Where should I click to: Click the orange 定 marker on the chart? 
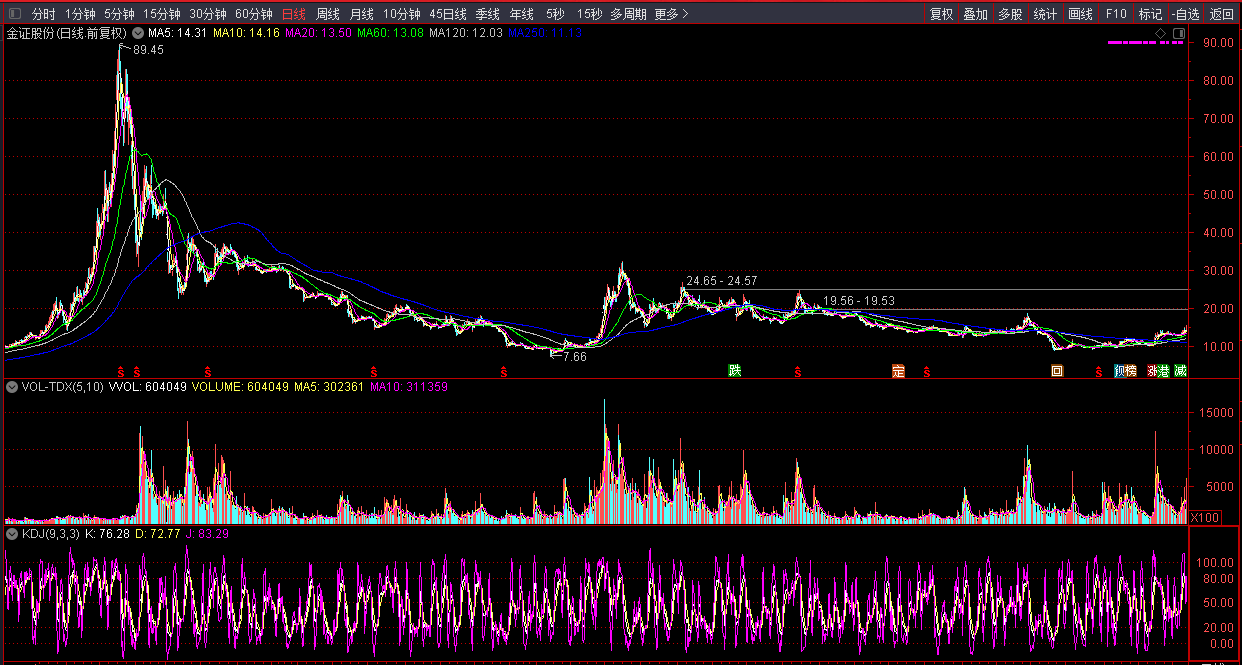point(898,371)
